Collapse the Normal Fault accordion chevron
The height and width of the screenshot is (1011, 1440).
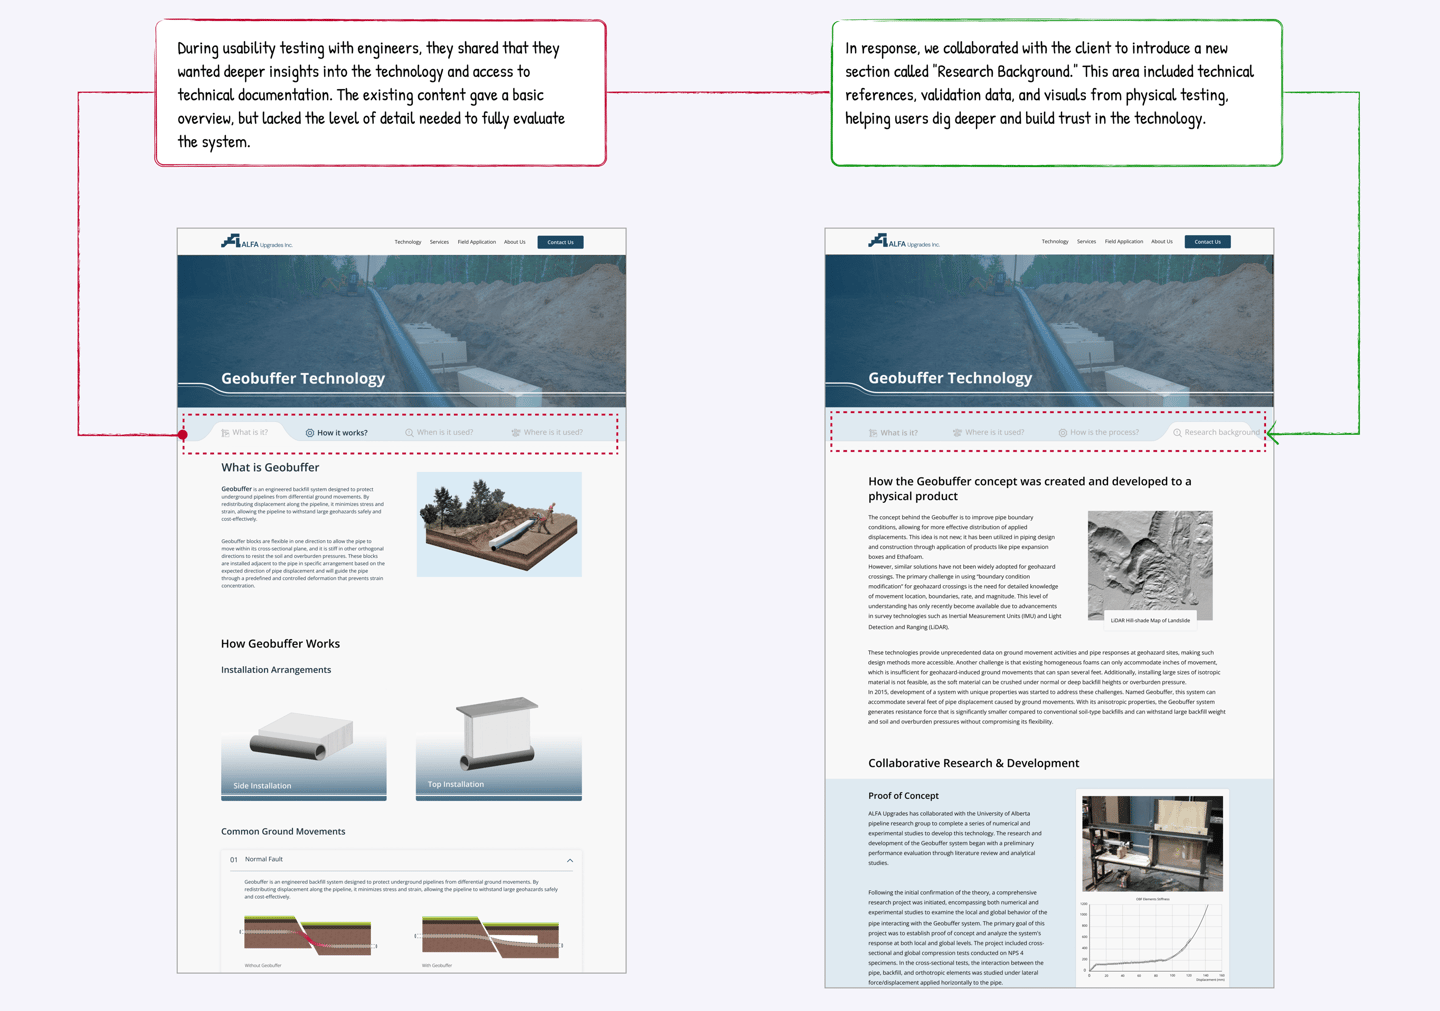pyautogui.click(x=570, y=860)
